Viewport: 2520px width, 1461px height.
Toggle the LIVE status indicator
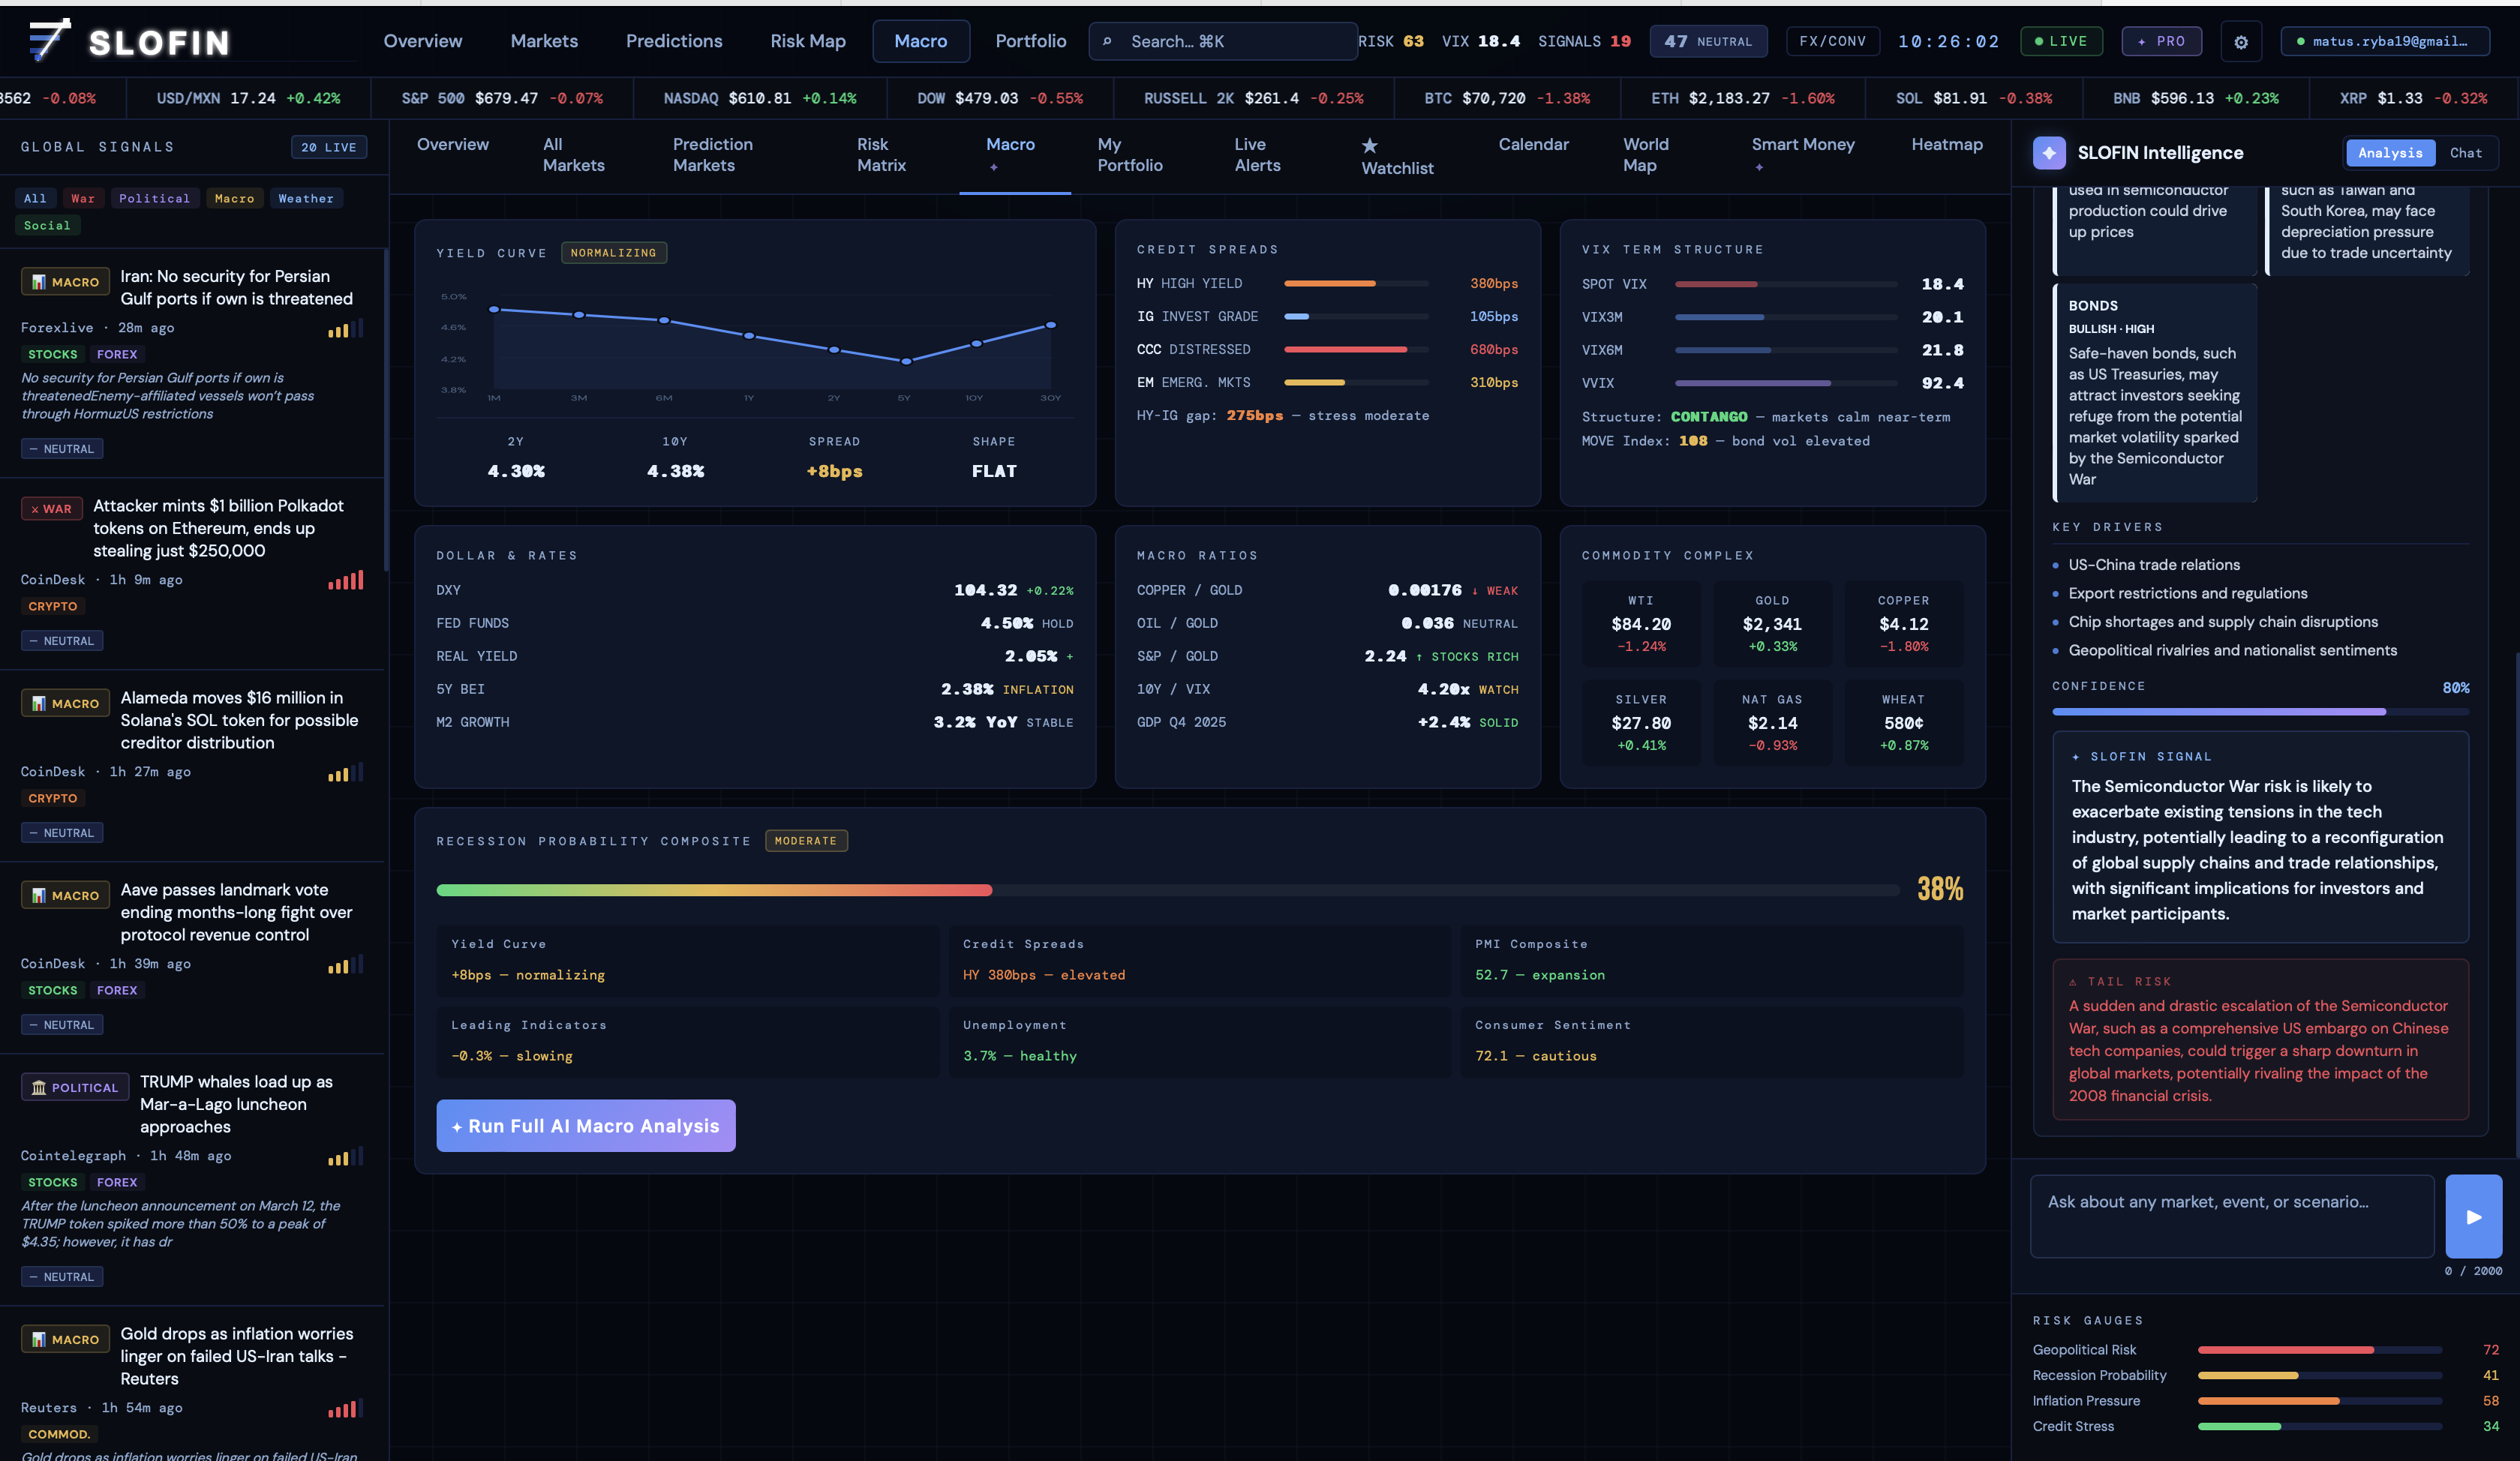pos(2061,42)
